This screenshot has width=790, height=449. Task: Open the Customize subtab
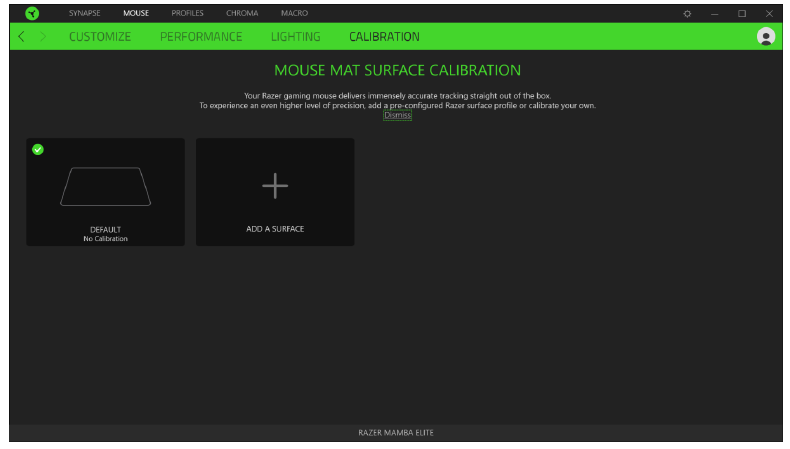point(100,37)
